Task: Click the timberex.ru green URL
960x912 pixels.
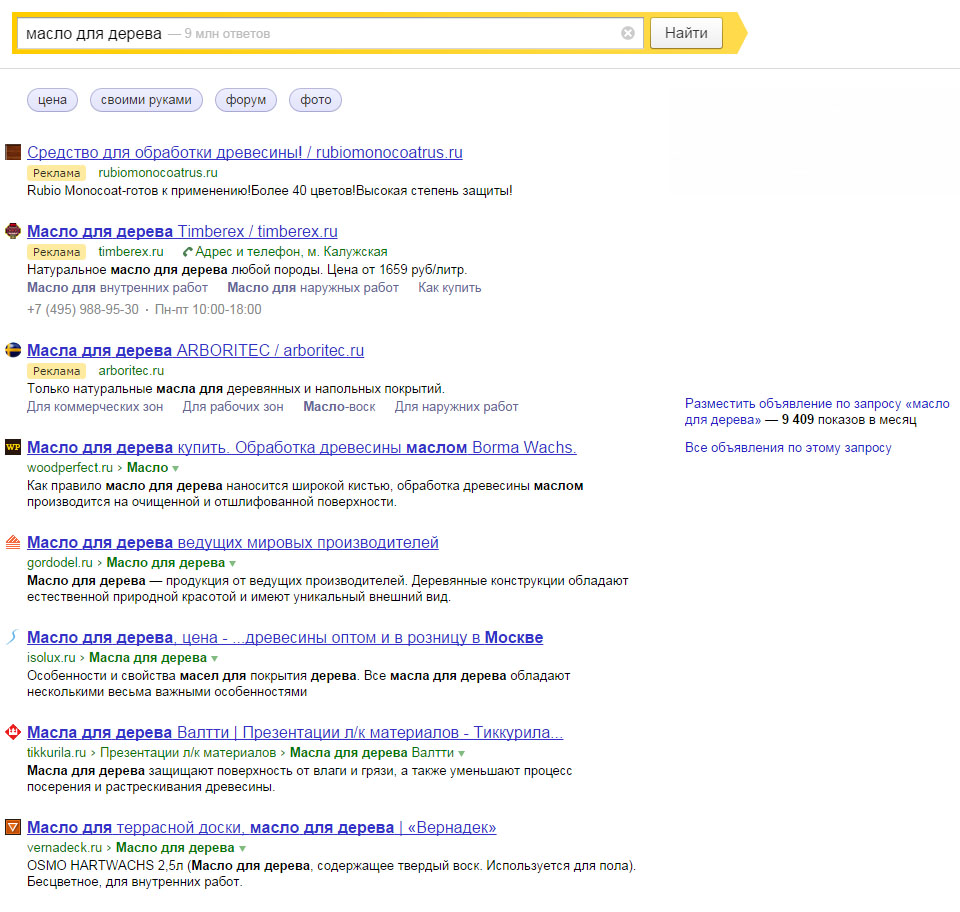Action: click(131, 252)
